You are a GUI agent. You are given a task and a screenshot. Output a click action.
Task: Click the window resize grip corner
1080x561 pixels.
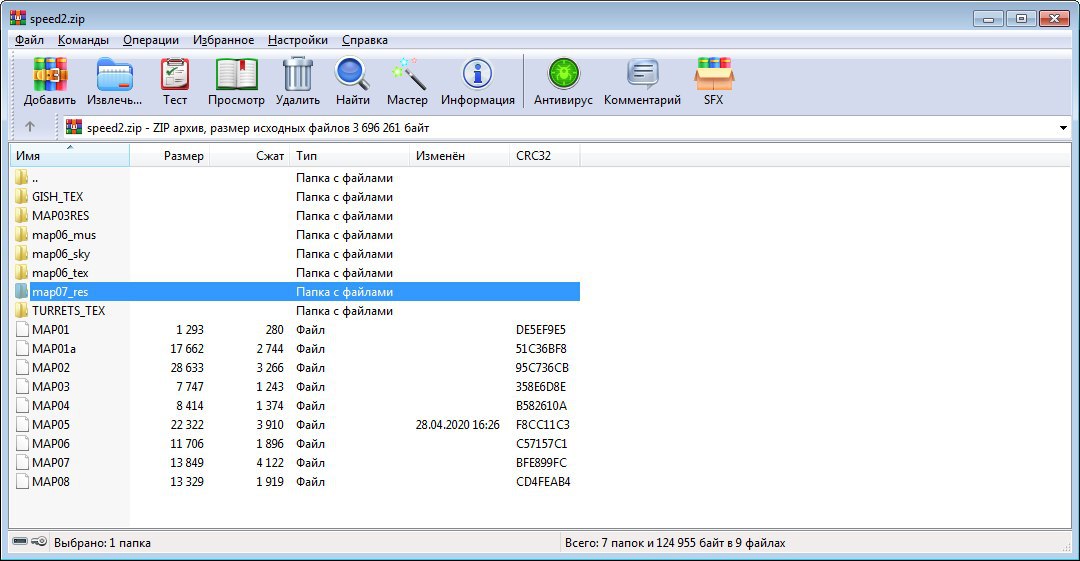click(x=1066, y=547)
